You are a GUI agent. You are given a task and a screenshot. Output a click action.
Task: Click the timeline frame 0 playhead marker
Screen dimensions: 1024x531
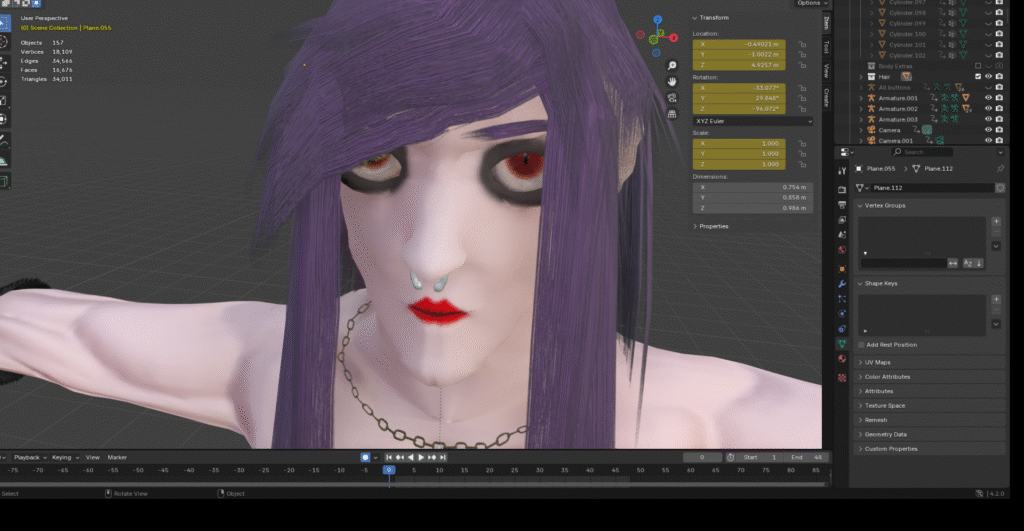tap(389, 470)
